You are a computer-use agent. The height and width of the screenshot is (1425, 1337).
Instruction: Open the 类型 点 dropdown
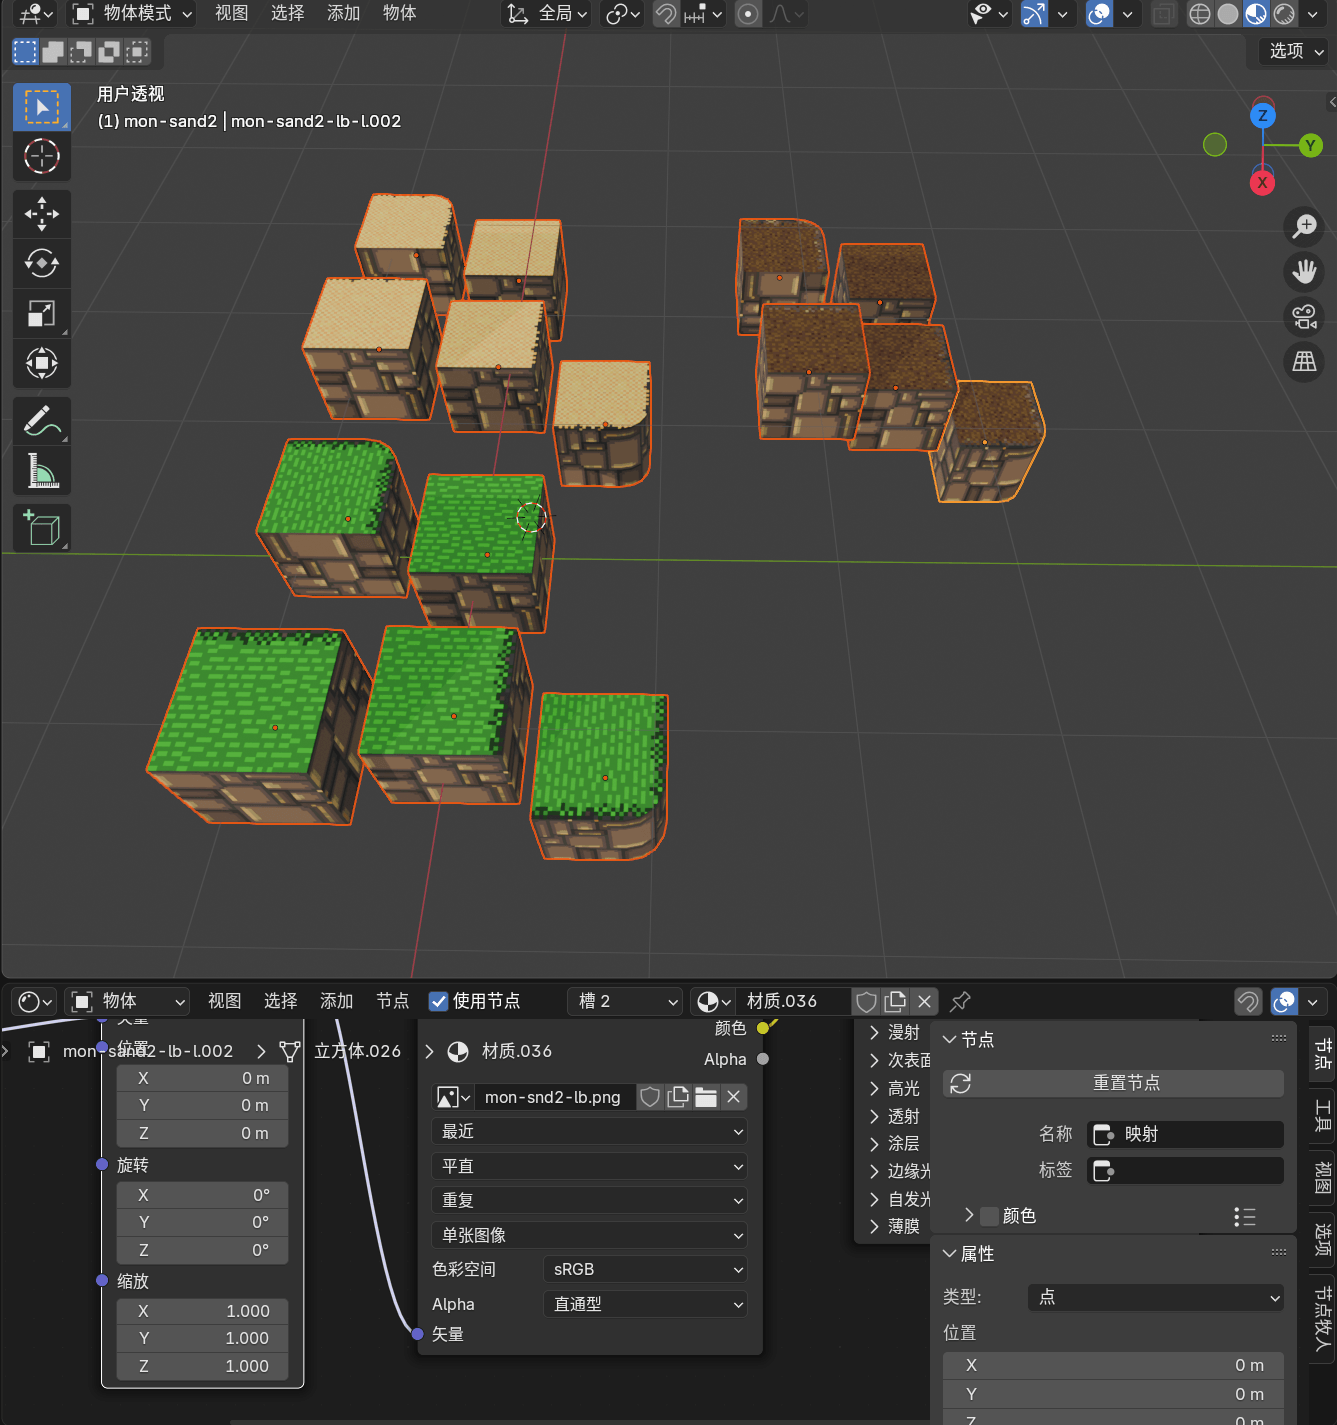[x=1156, y=1297]
